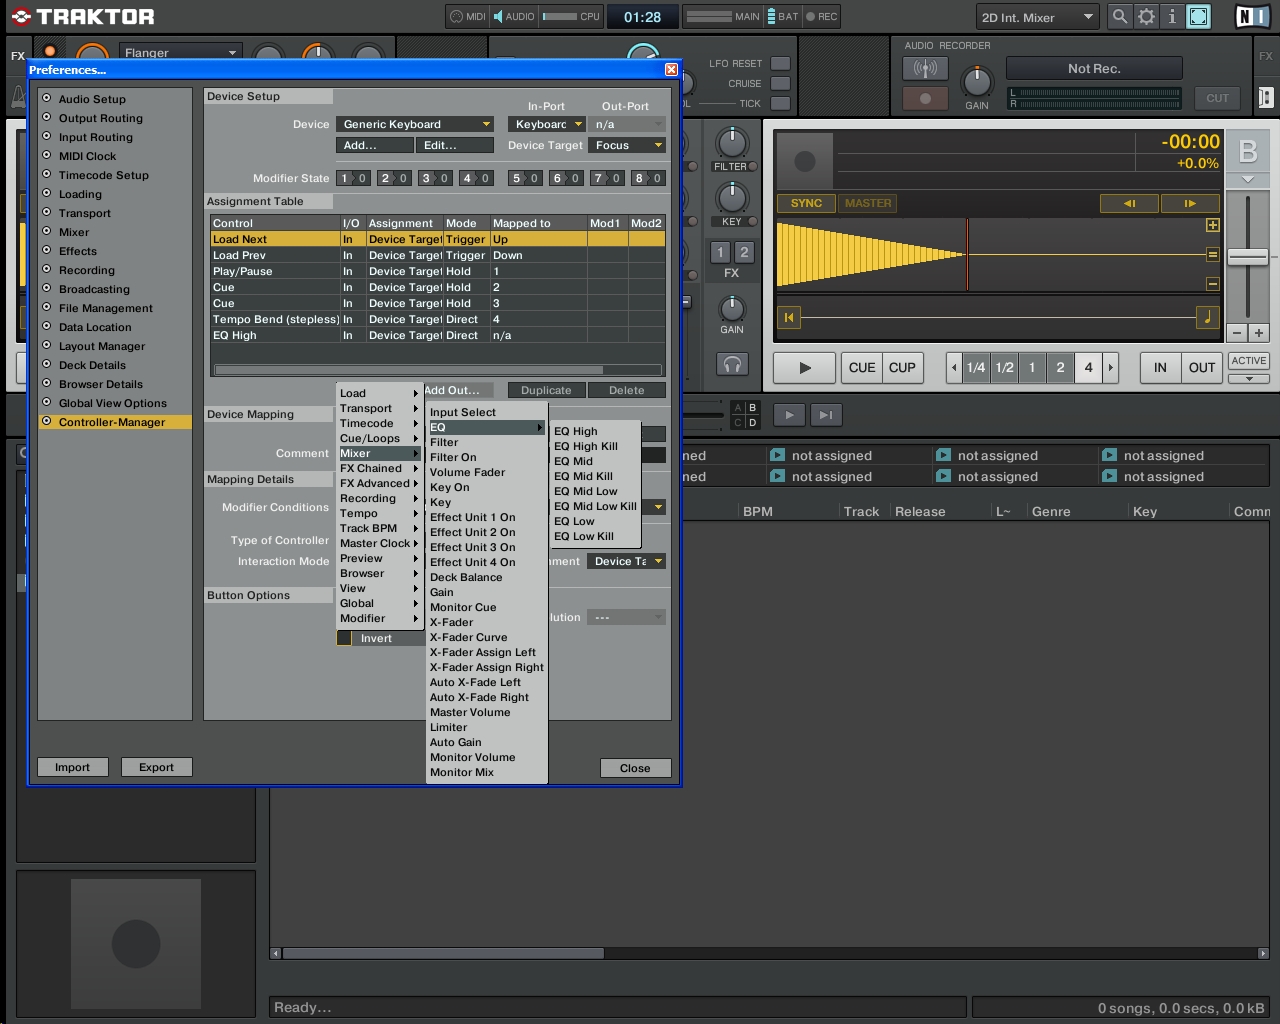This screenshot has width=1280, height=1024.
Task: Click the Delete assignment button
Action: coord(627,390)
